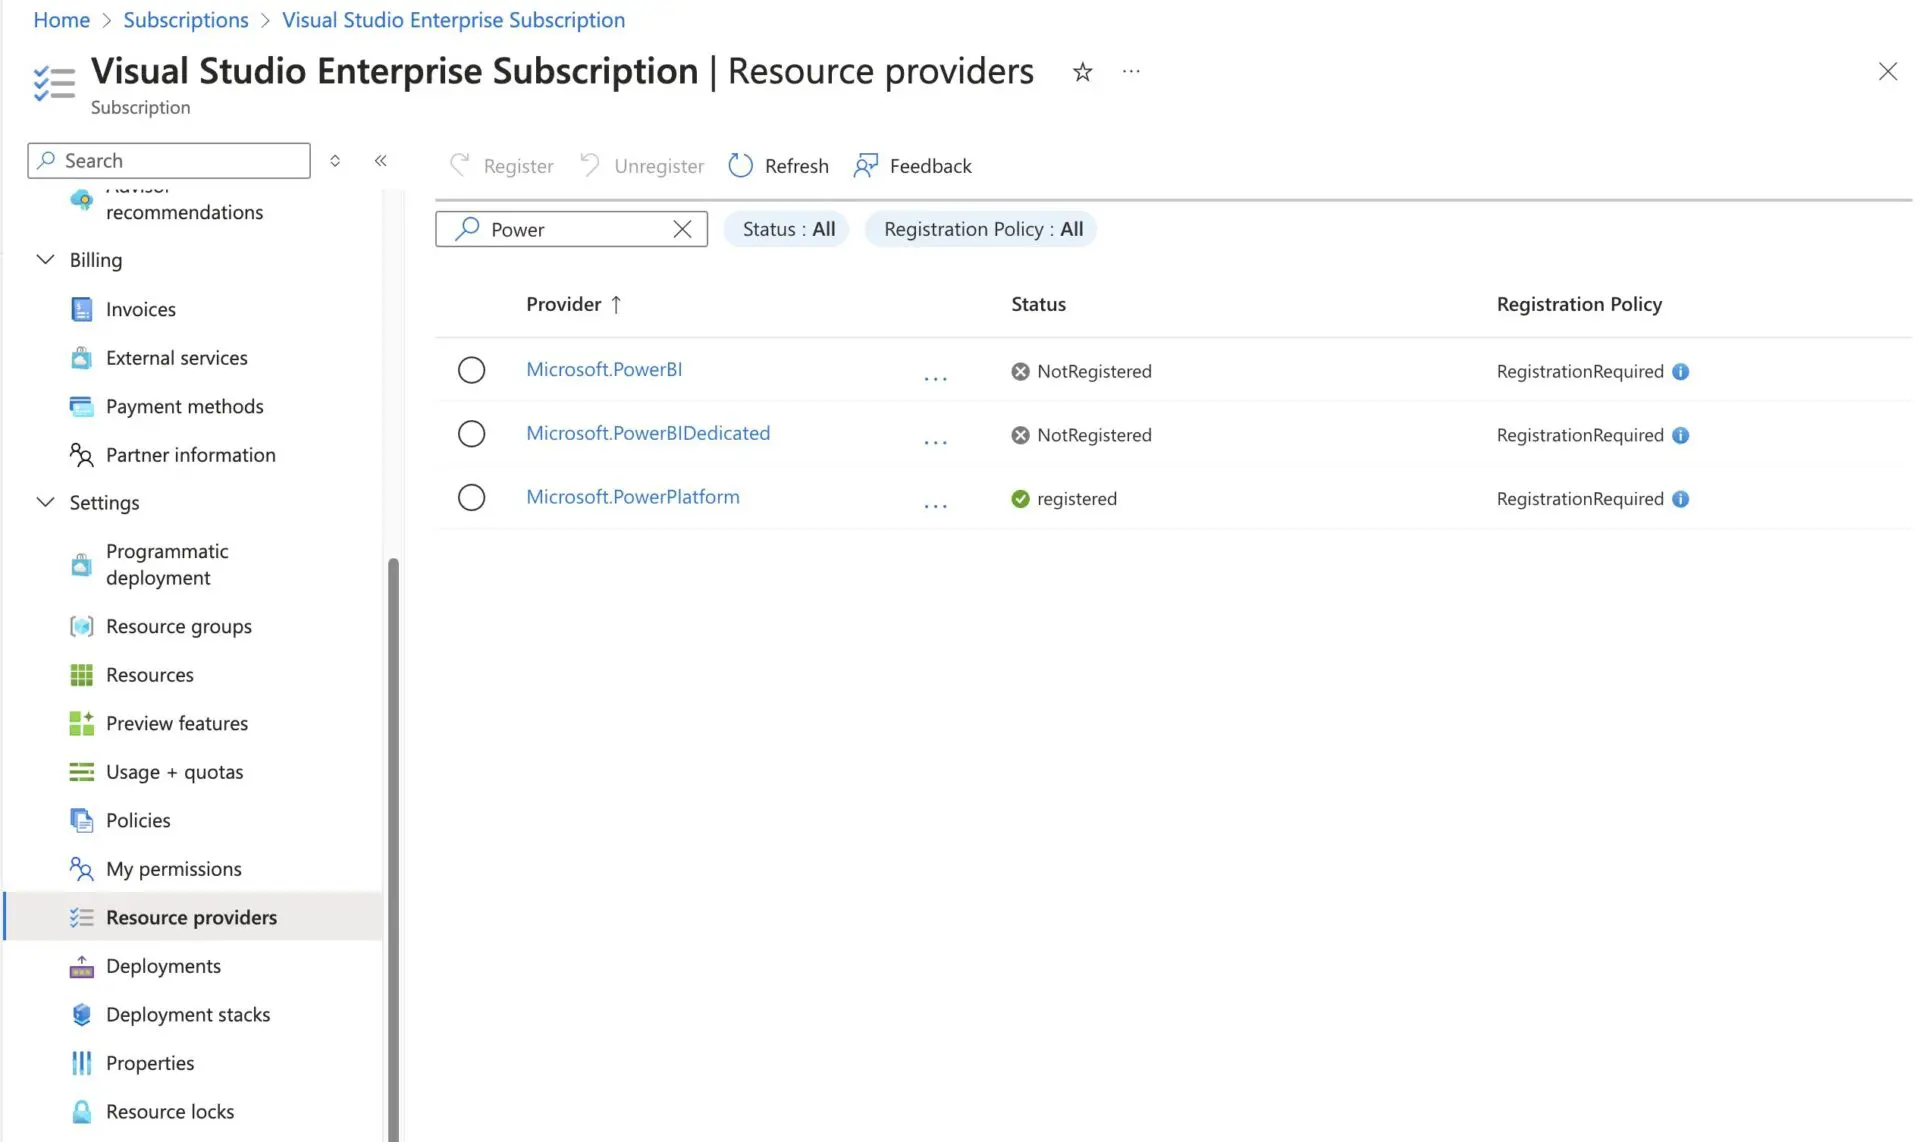Open the ellipsis menu for Microsoft.PowerBI
This screenshot has width=1920, height=1142.
tap(935, 377)
